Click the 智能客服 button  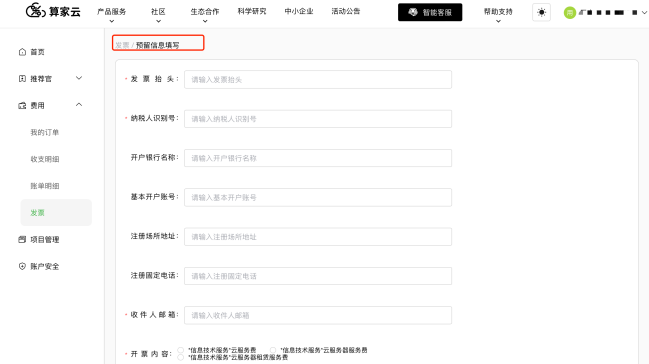430,12
